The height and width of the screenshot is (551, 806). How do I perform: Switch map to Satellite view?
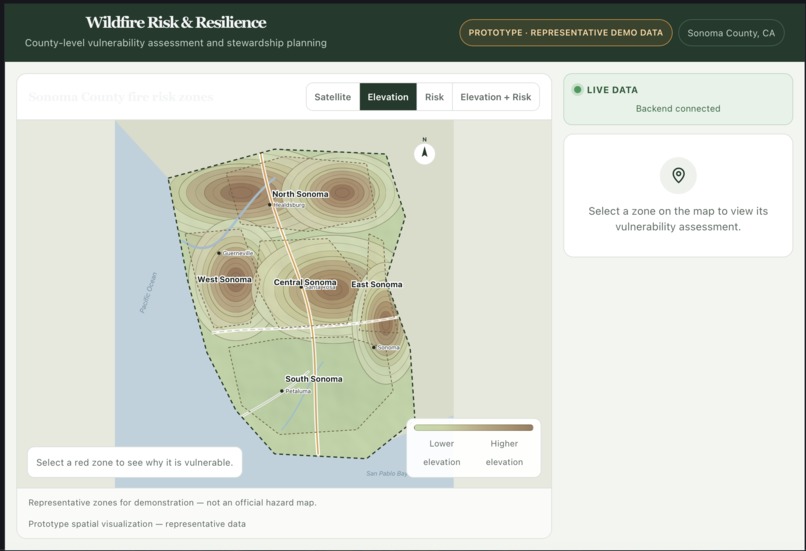(333, 97)
